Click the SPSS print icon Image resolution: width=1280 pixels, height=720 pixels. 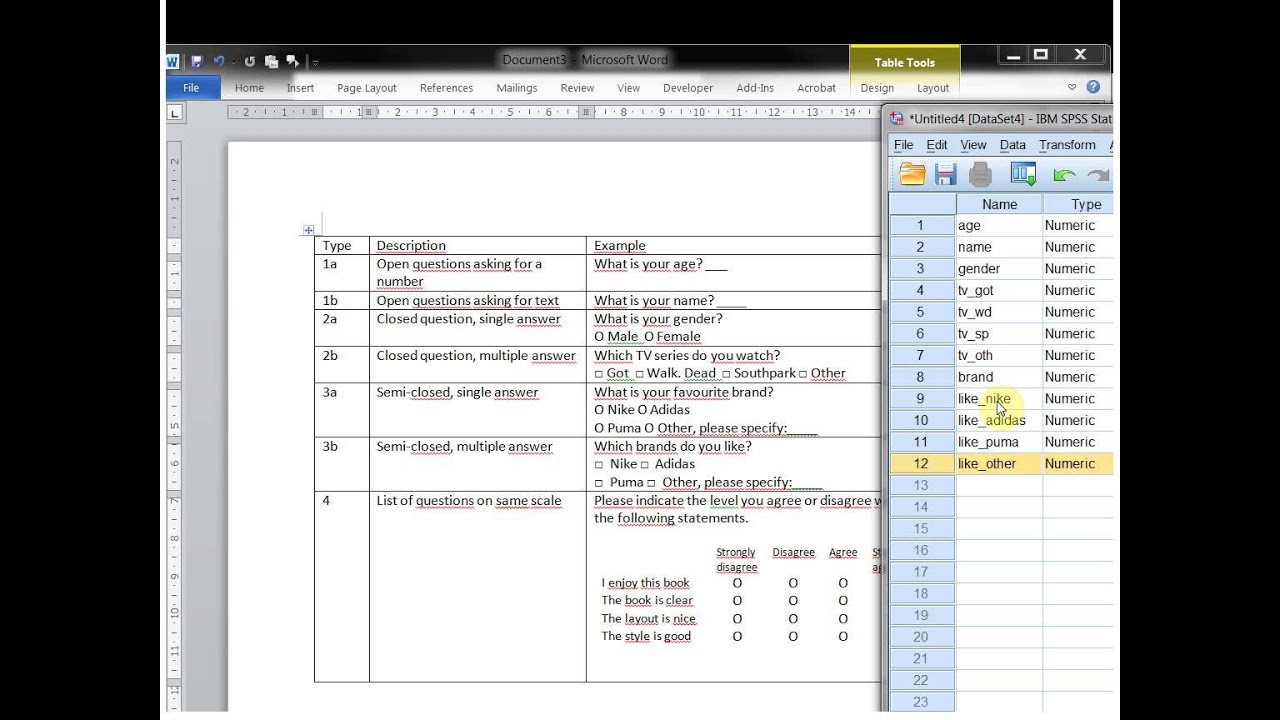[x=980, y=175]
